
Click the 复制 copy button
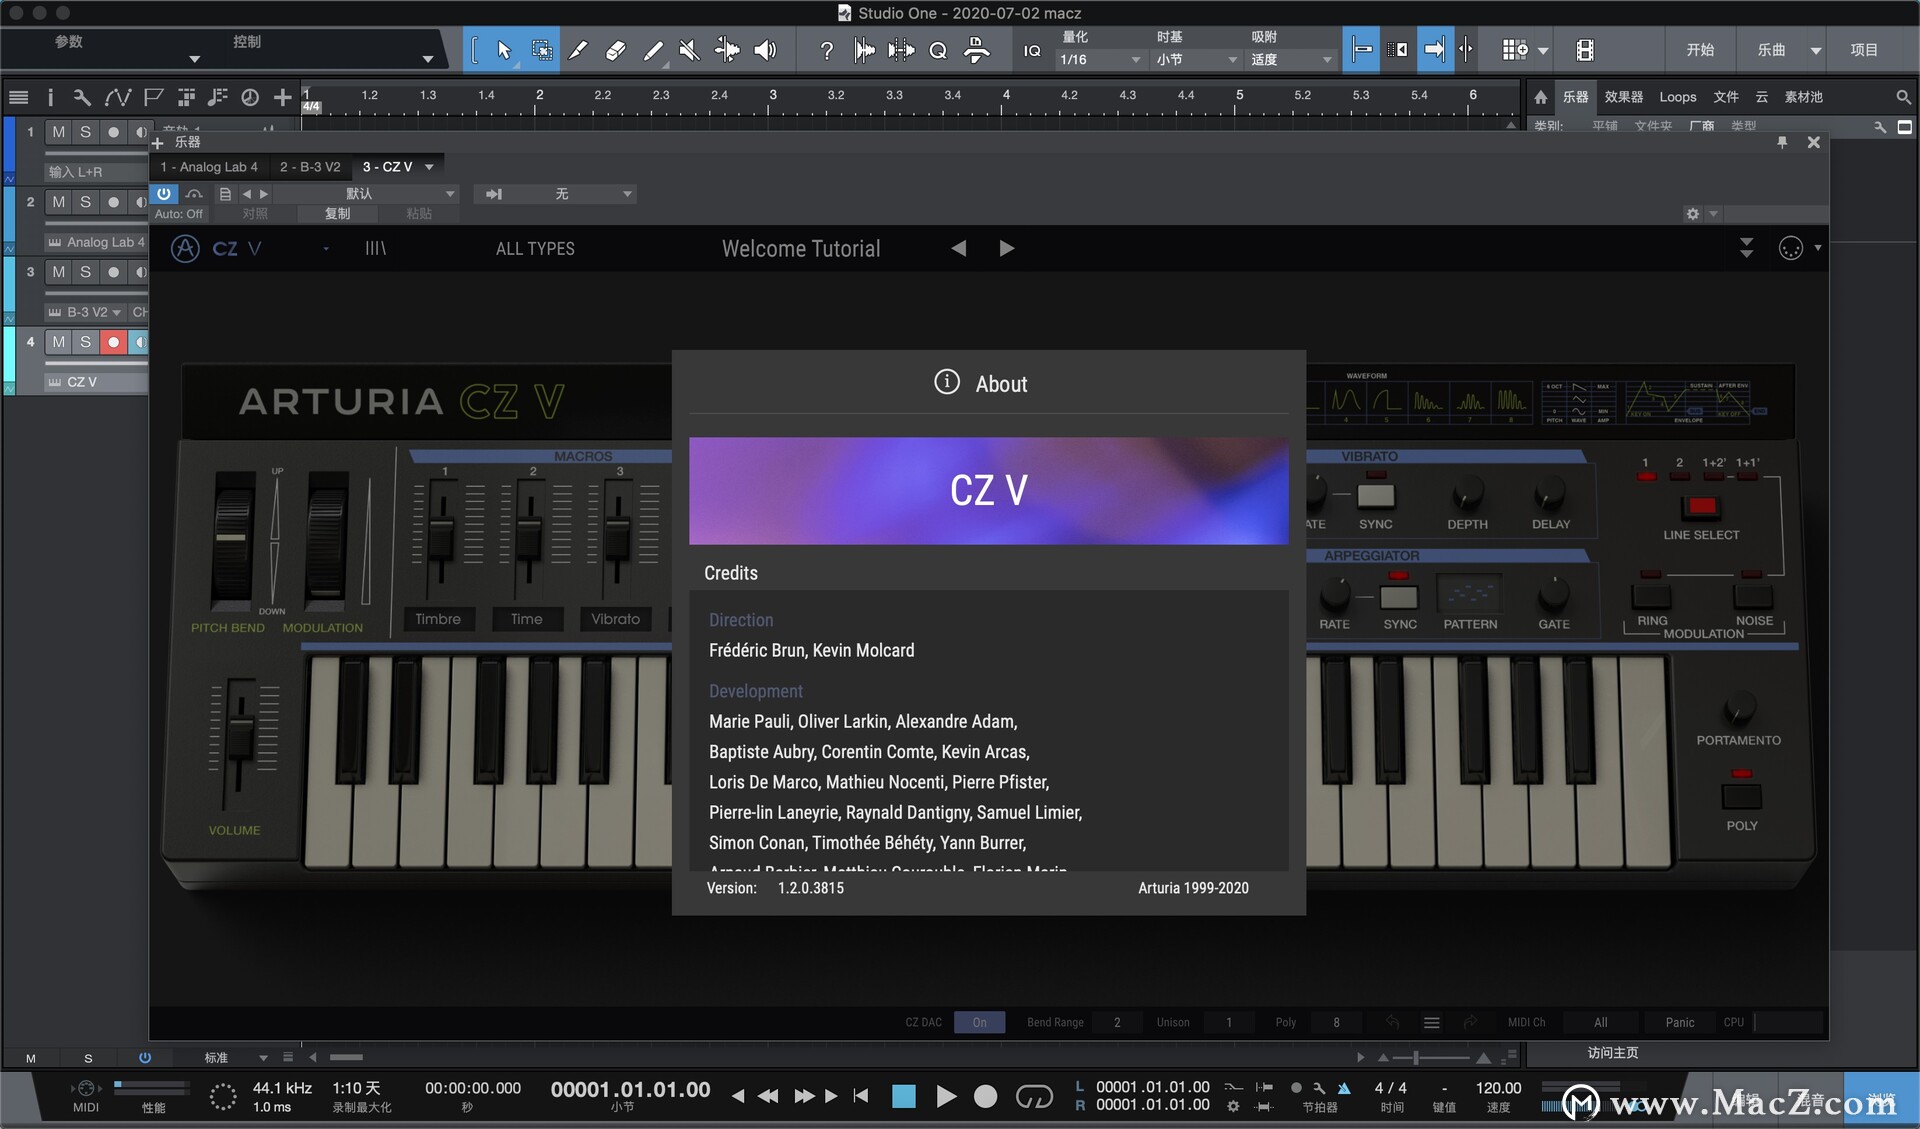[x=338, y=214]
